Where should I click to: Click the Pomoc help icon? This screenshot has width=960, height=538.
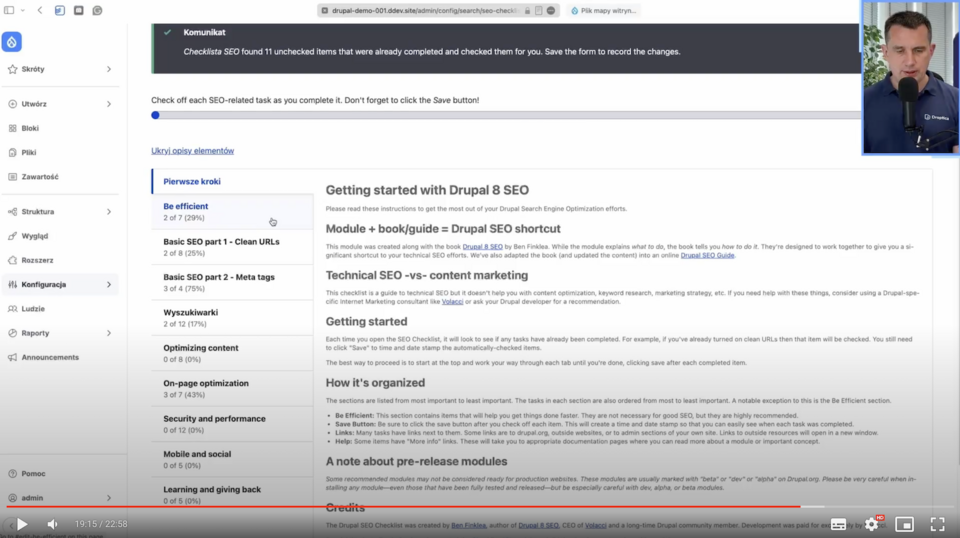[12, 474]
